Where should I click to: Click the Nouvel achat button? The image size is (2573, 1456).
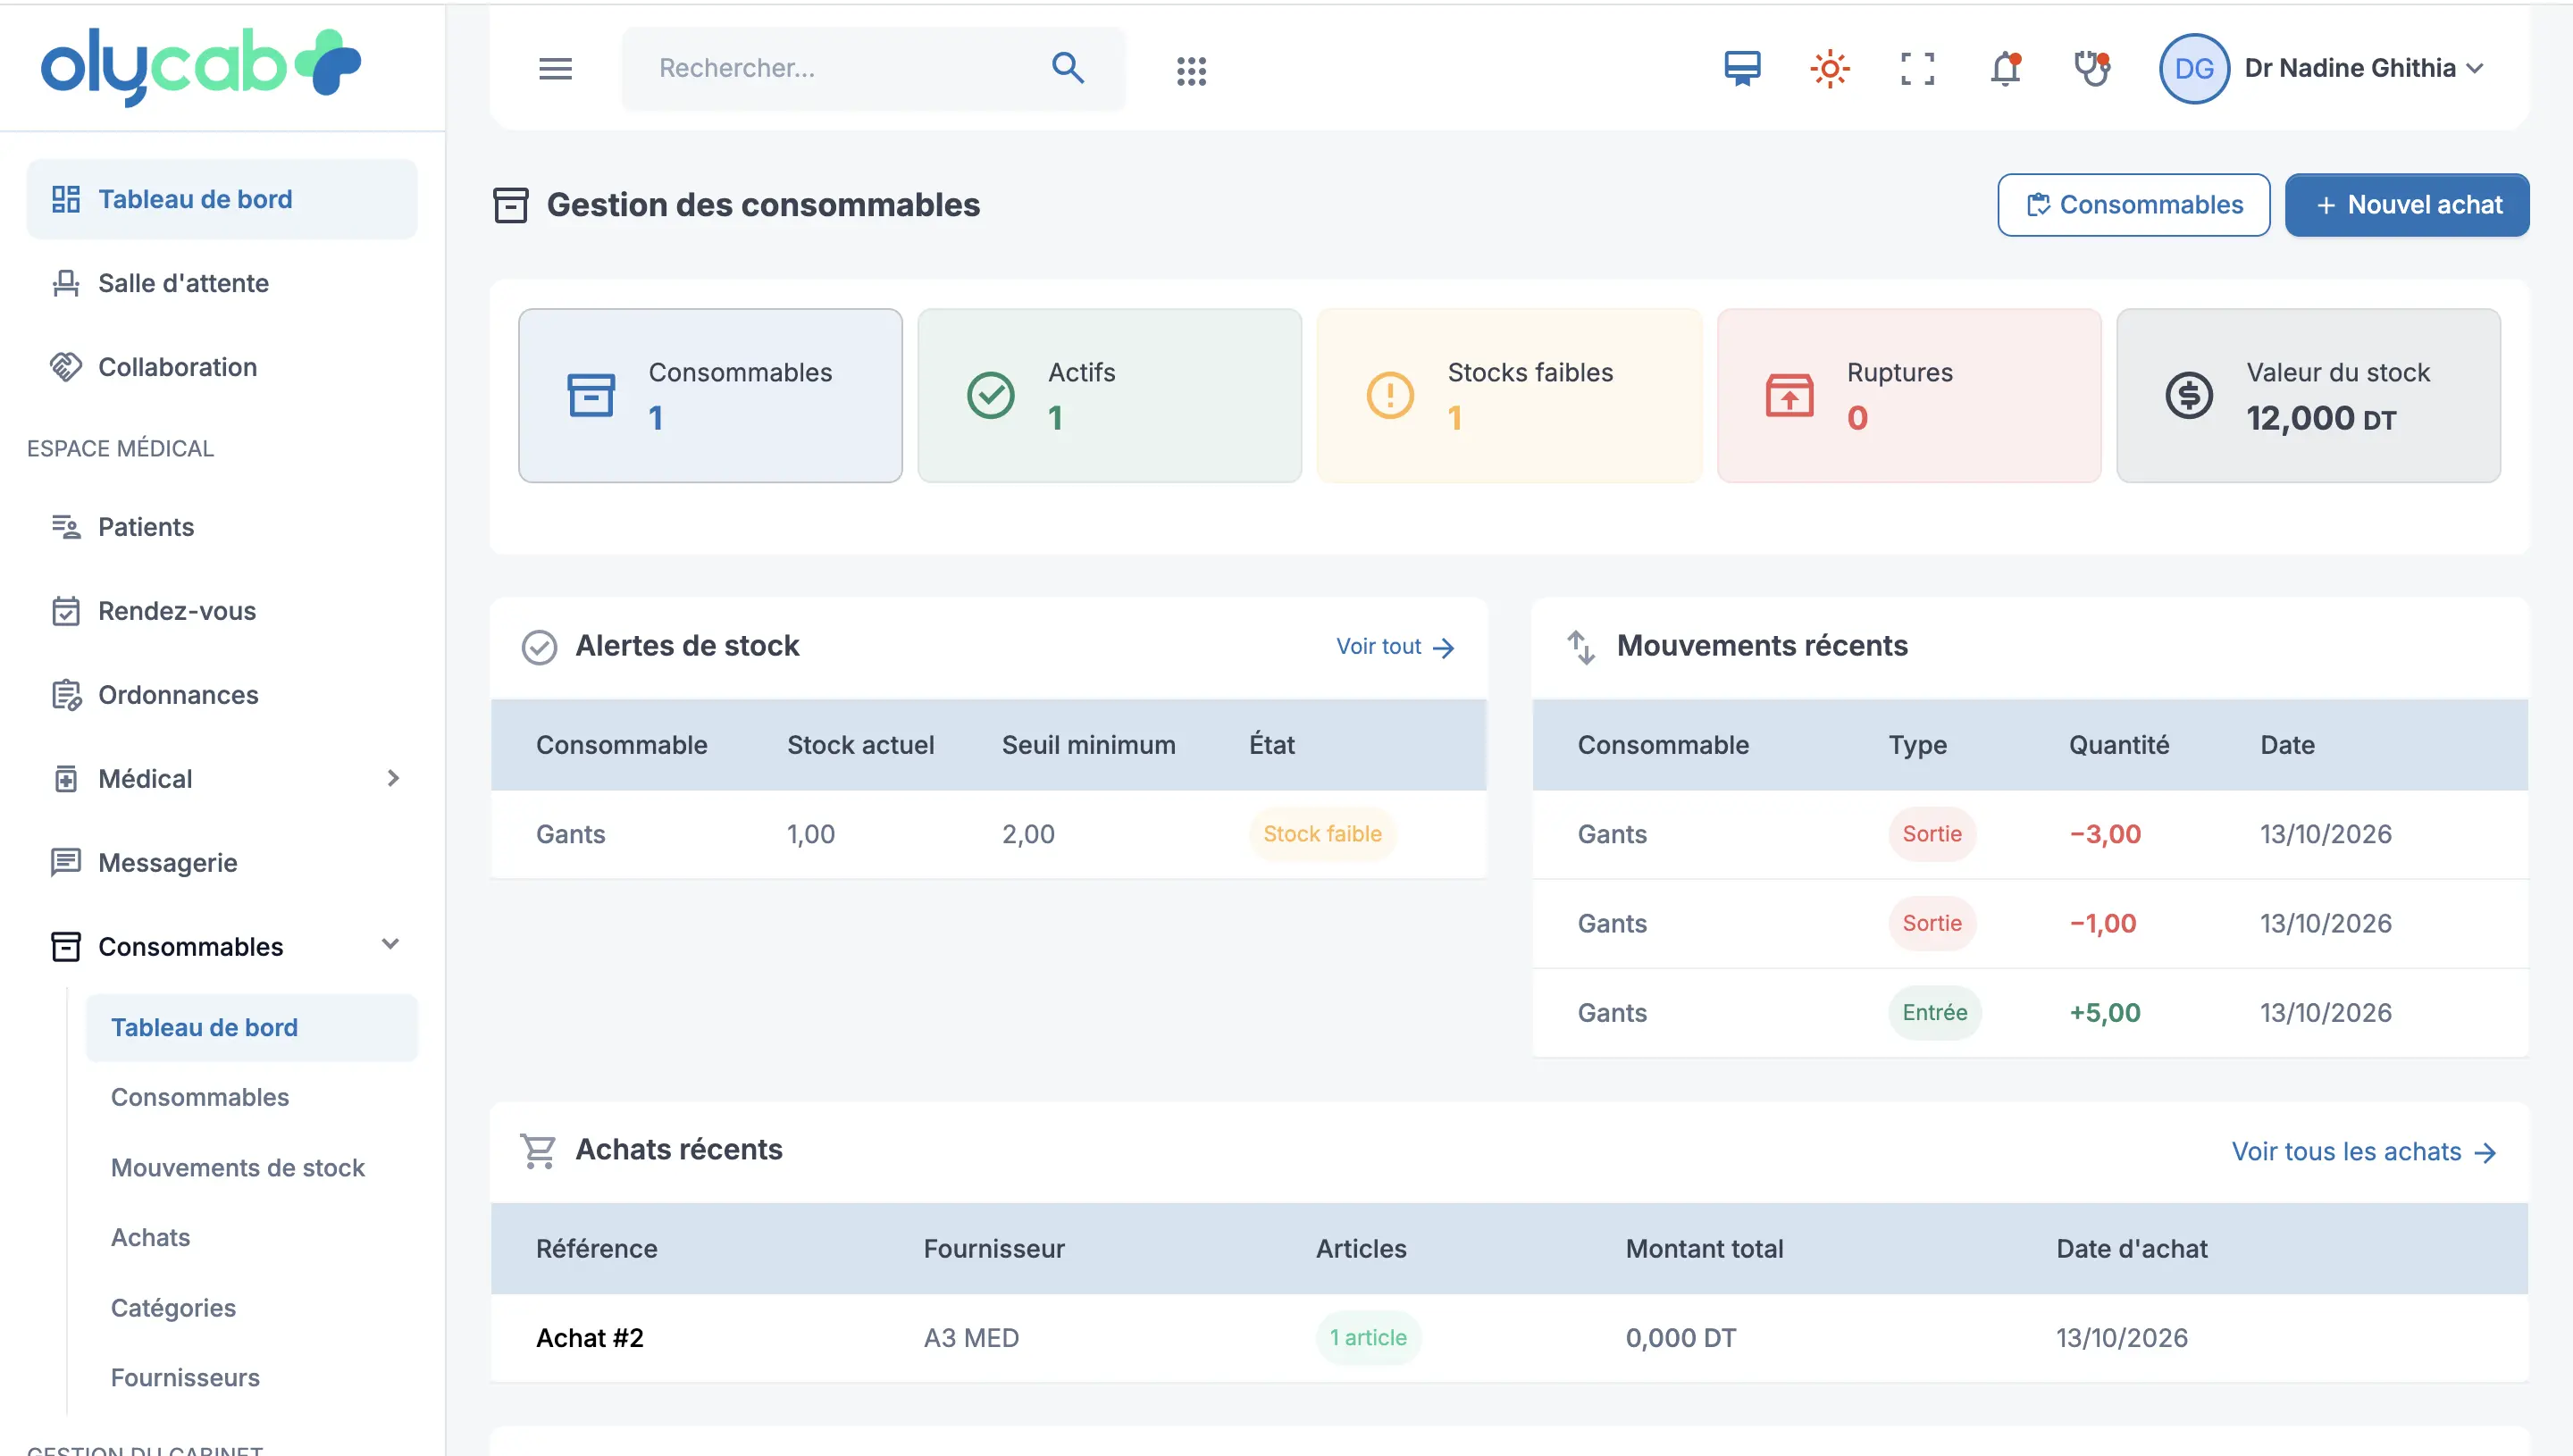click(2407, 205)
